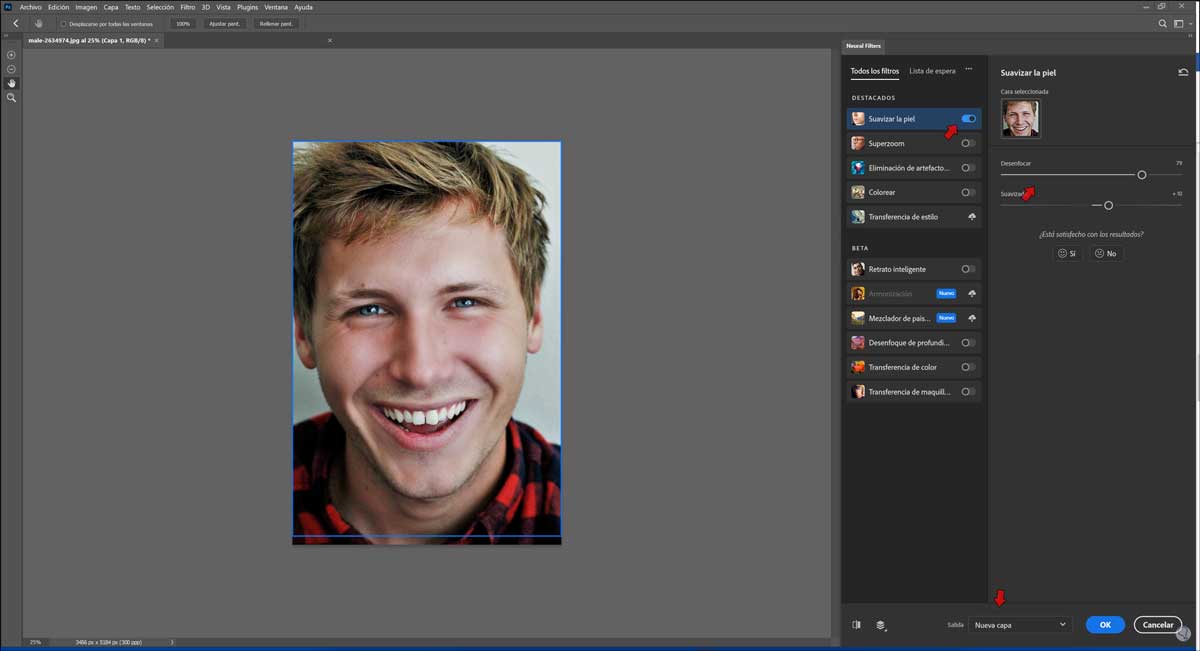Select the zoom in tool
The width and height of the screenshot is (1200, 651).
(12, 55)
